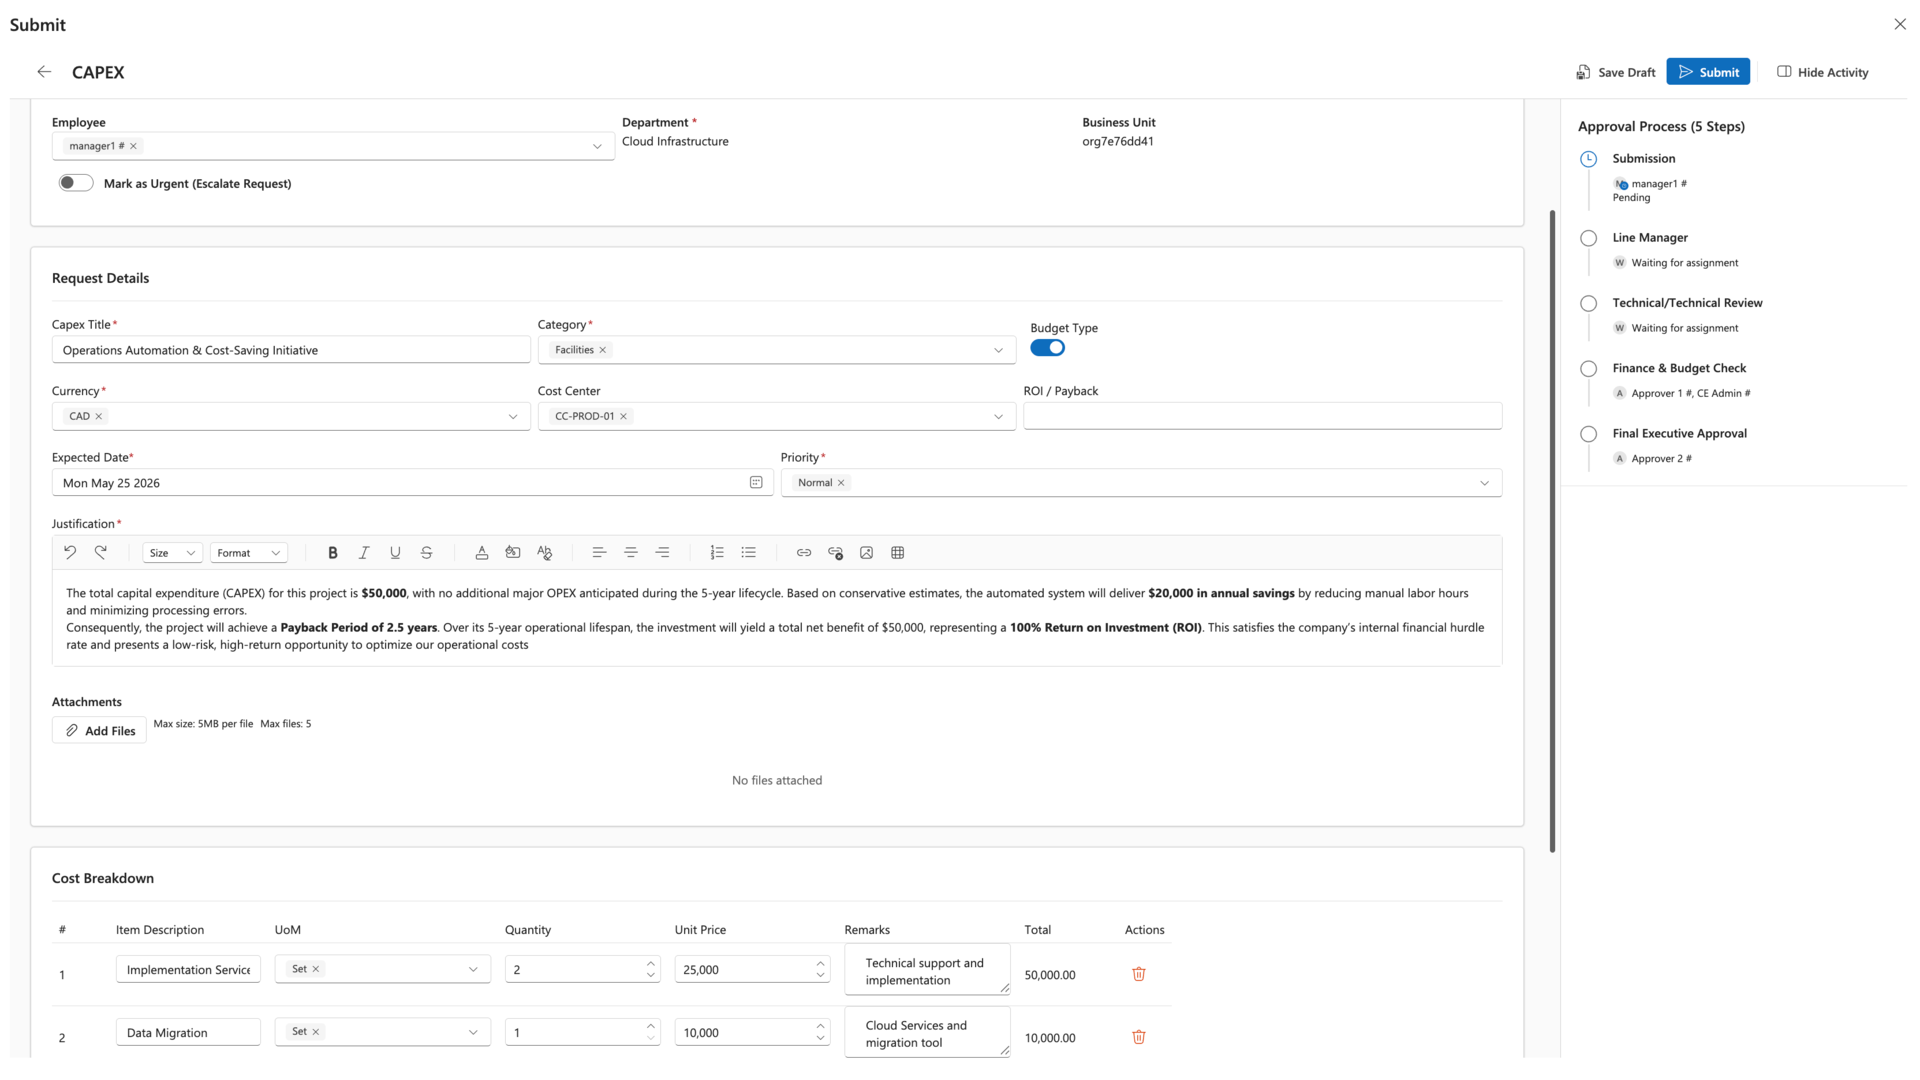
Task: Insert an image into justification
Action: click(x=867, y=553)
